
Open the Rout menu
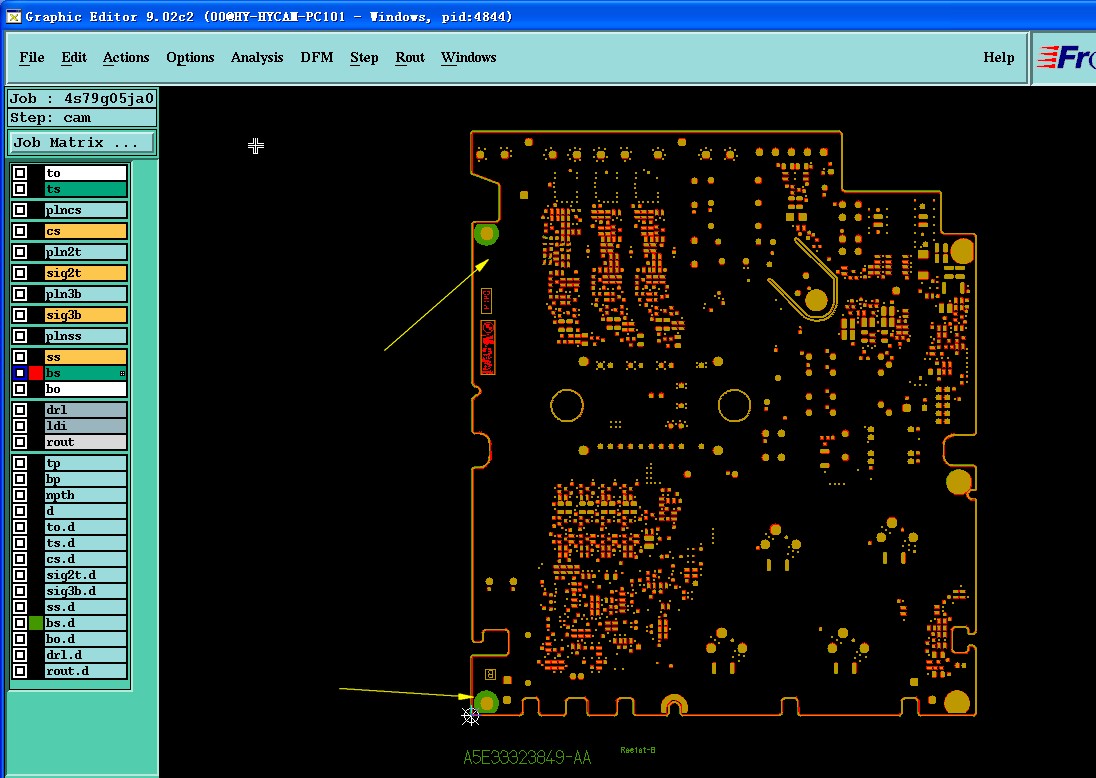tap(410, 57)
